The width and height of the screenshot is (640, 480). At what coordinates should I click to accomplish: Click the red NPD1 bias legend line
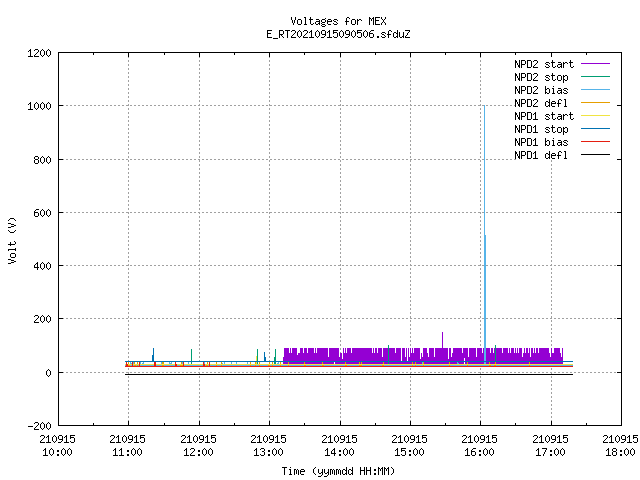[x=595, y=142]
